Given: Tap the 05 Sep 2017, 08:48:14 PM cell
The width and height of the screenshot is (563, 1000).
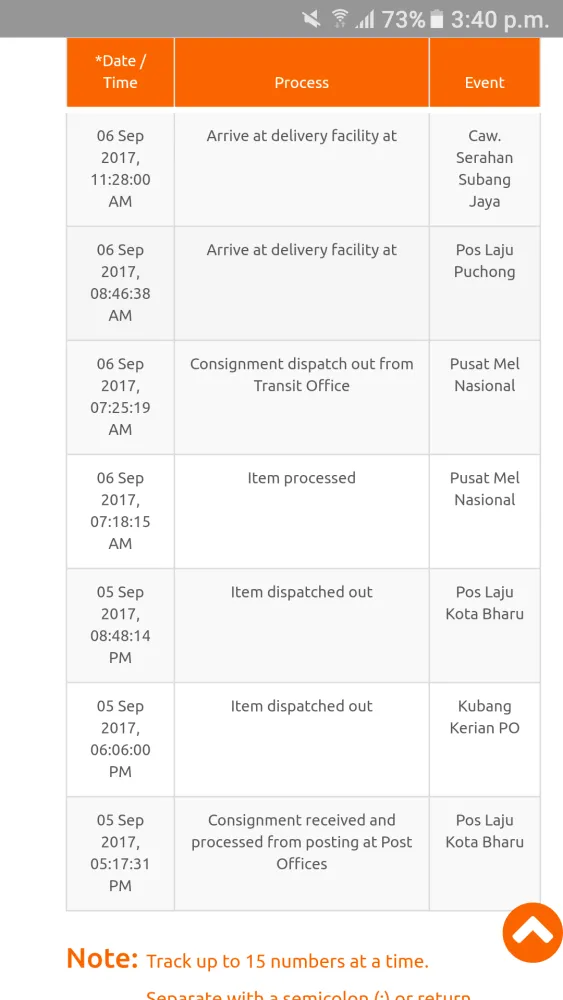Looking at the screenshot, I should (x=120, y=625).
